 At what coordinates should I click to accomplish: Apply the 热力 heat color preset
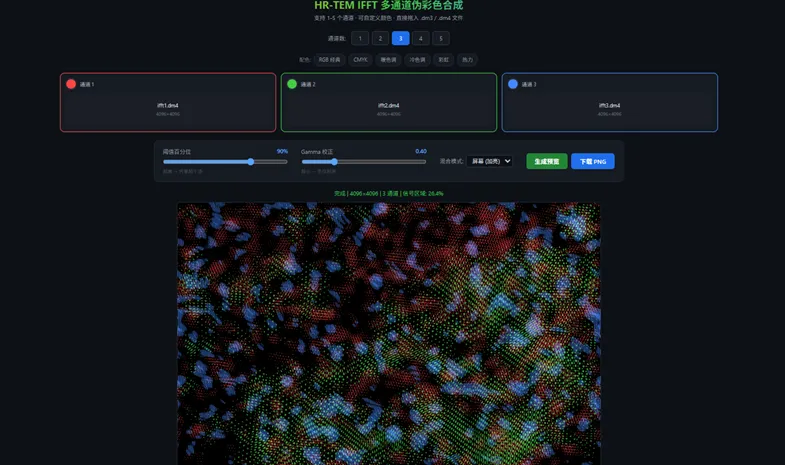[x=467, y=60]
